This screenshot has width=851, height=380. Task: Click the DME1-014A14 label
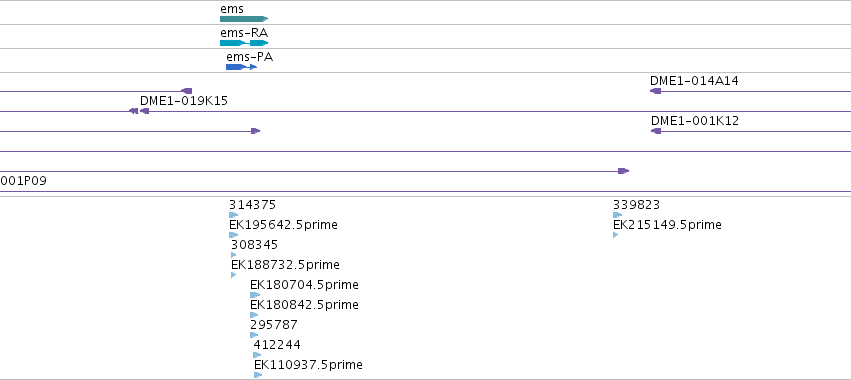tap(694, 81)
